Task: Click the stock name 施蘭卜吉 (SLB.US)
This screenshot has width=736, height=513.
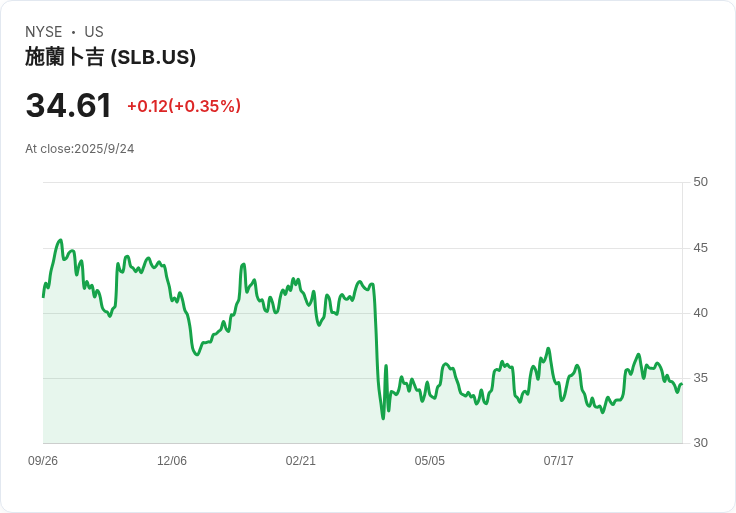Action: (110, 57)
